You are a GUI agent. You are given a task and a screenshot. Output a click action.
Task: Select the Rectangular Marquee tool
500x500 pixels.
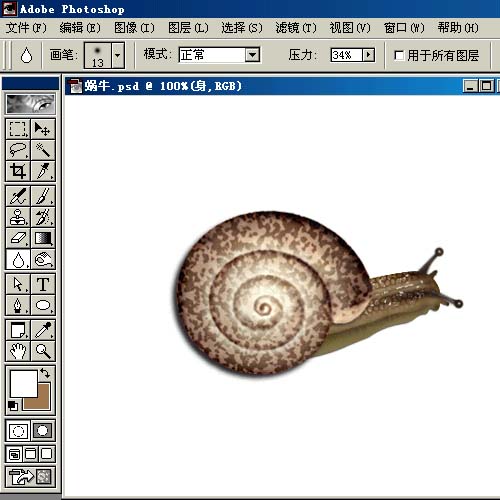coord(18,129)
